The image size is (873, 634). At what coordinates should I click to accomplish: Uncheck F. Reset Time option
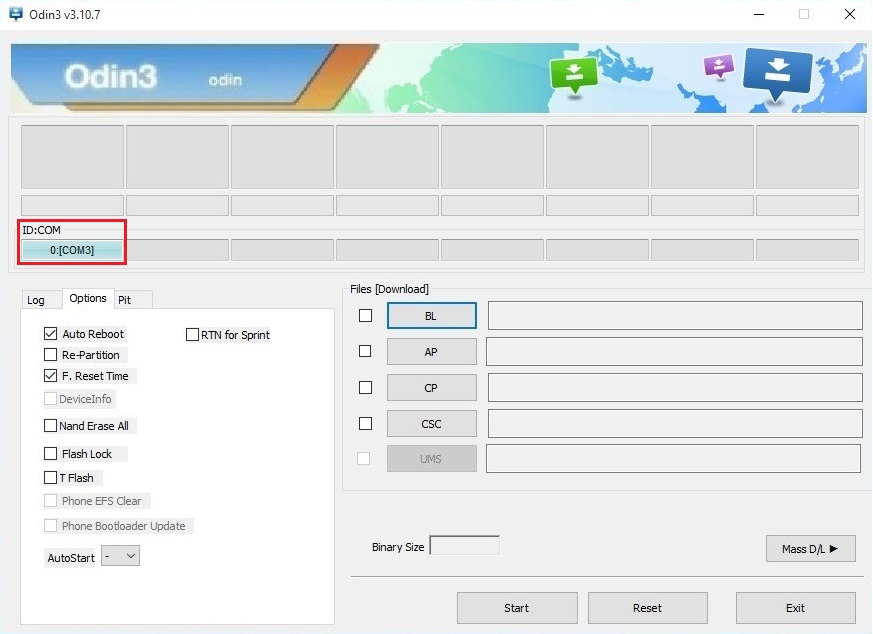coord(50,376)
